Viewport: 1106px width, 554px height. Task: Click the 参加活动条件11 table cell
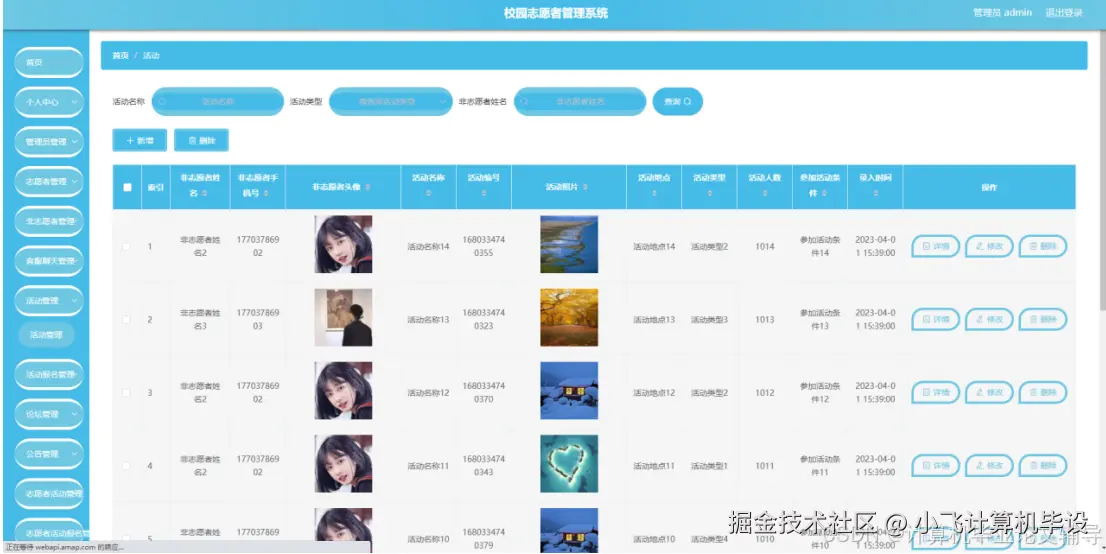[820, 466]
